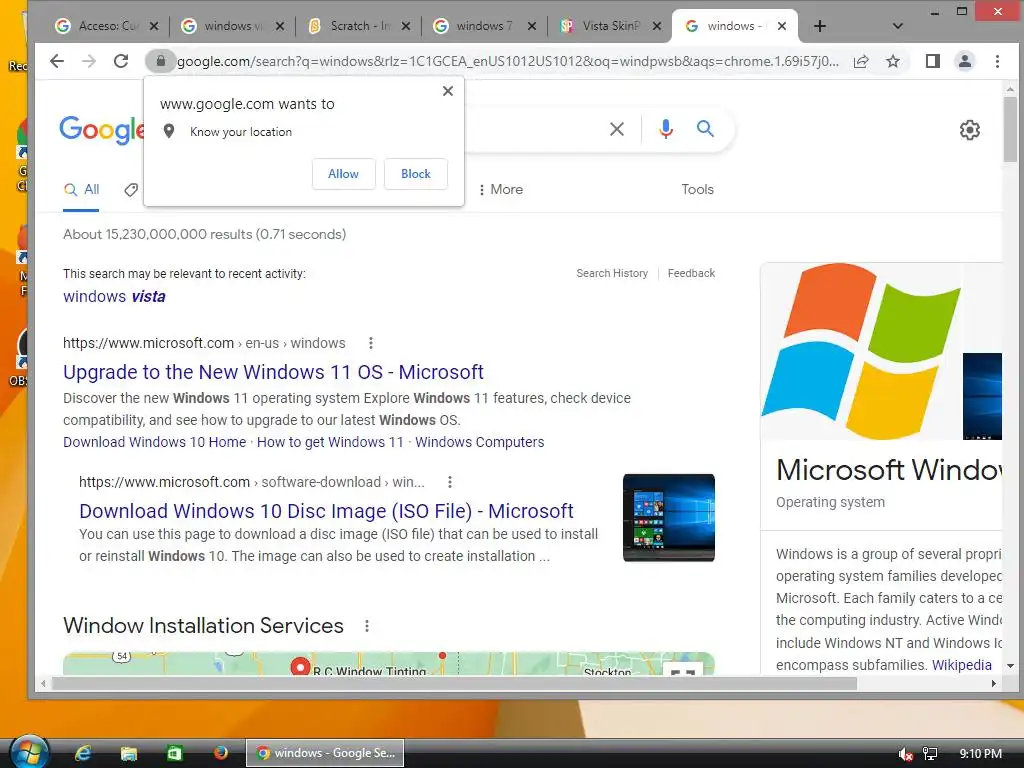Open the Chrome profile avatar icon

965,61
